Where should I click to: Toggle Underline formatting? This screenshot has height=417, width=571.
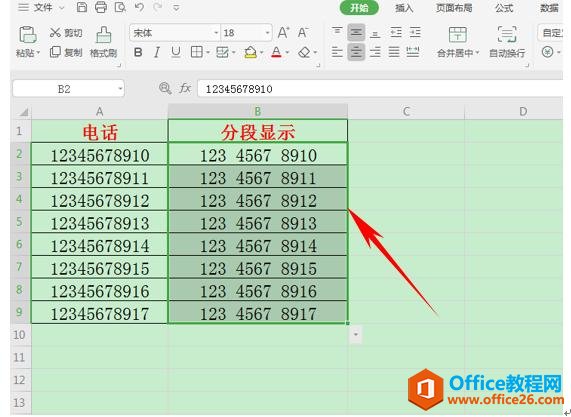click(176, 53)
